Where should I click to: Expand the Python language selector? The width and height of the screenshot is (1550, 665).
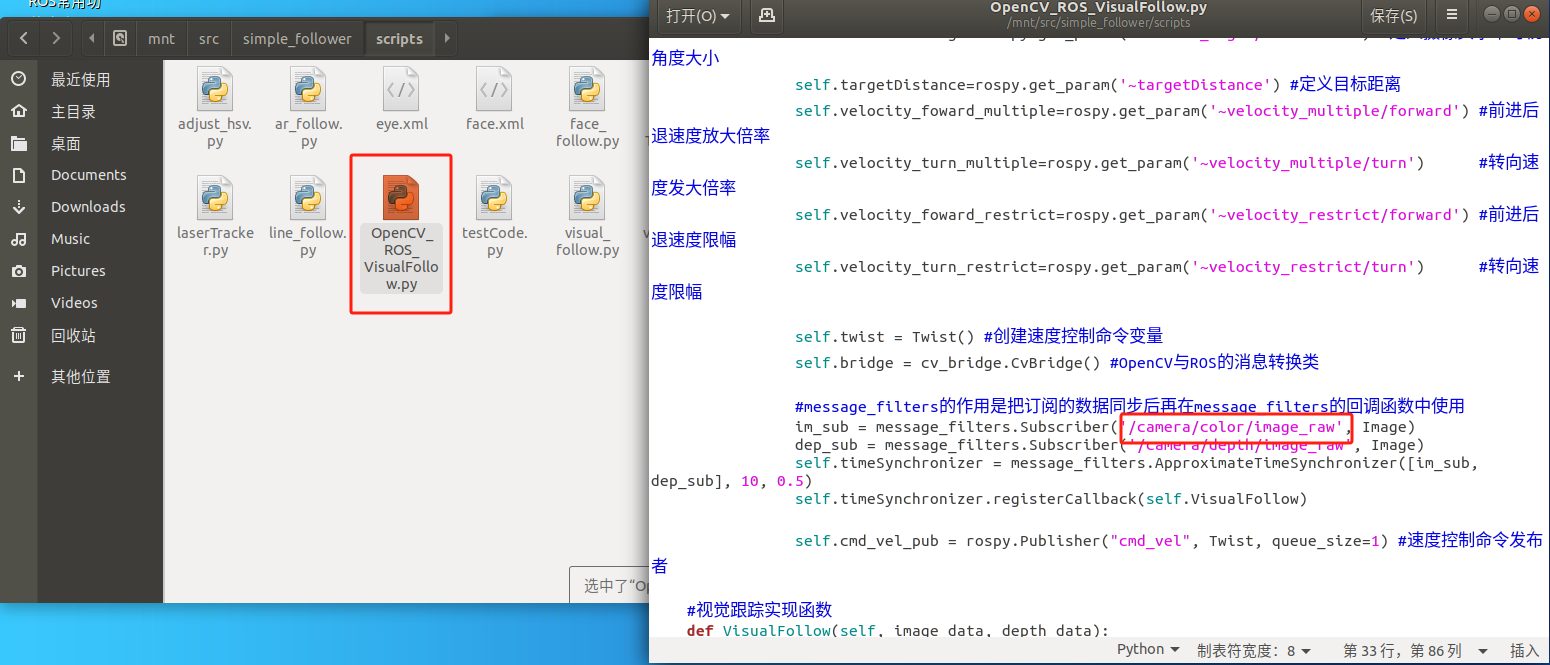1147,649
